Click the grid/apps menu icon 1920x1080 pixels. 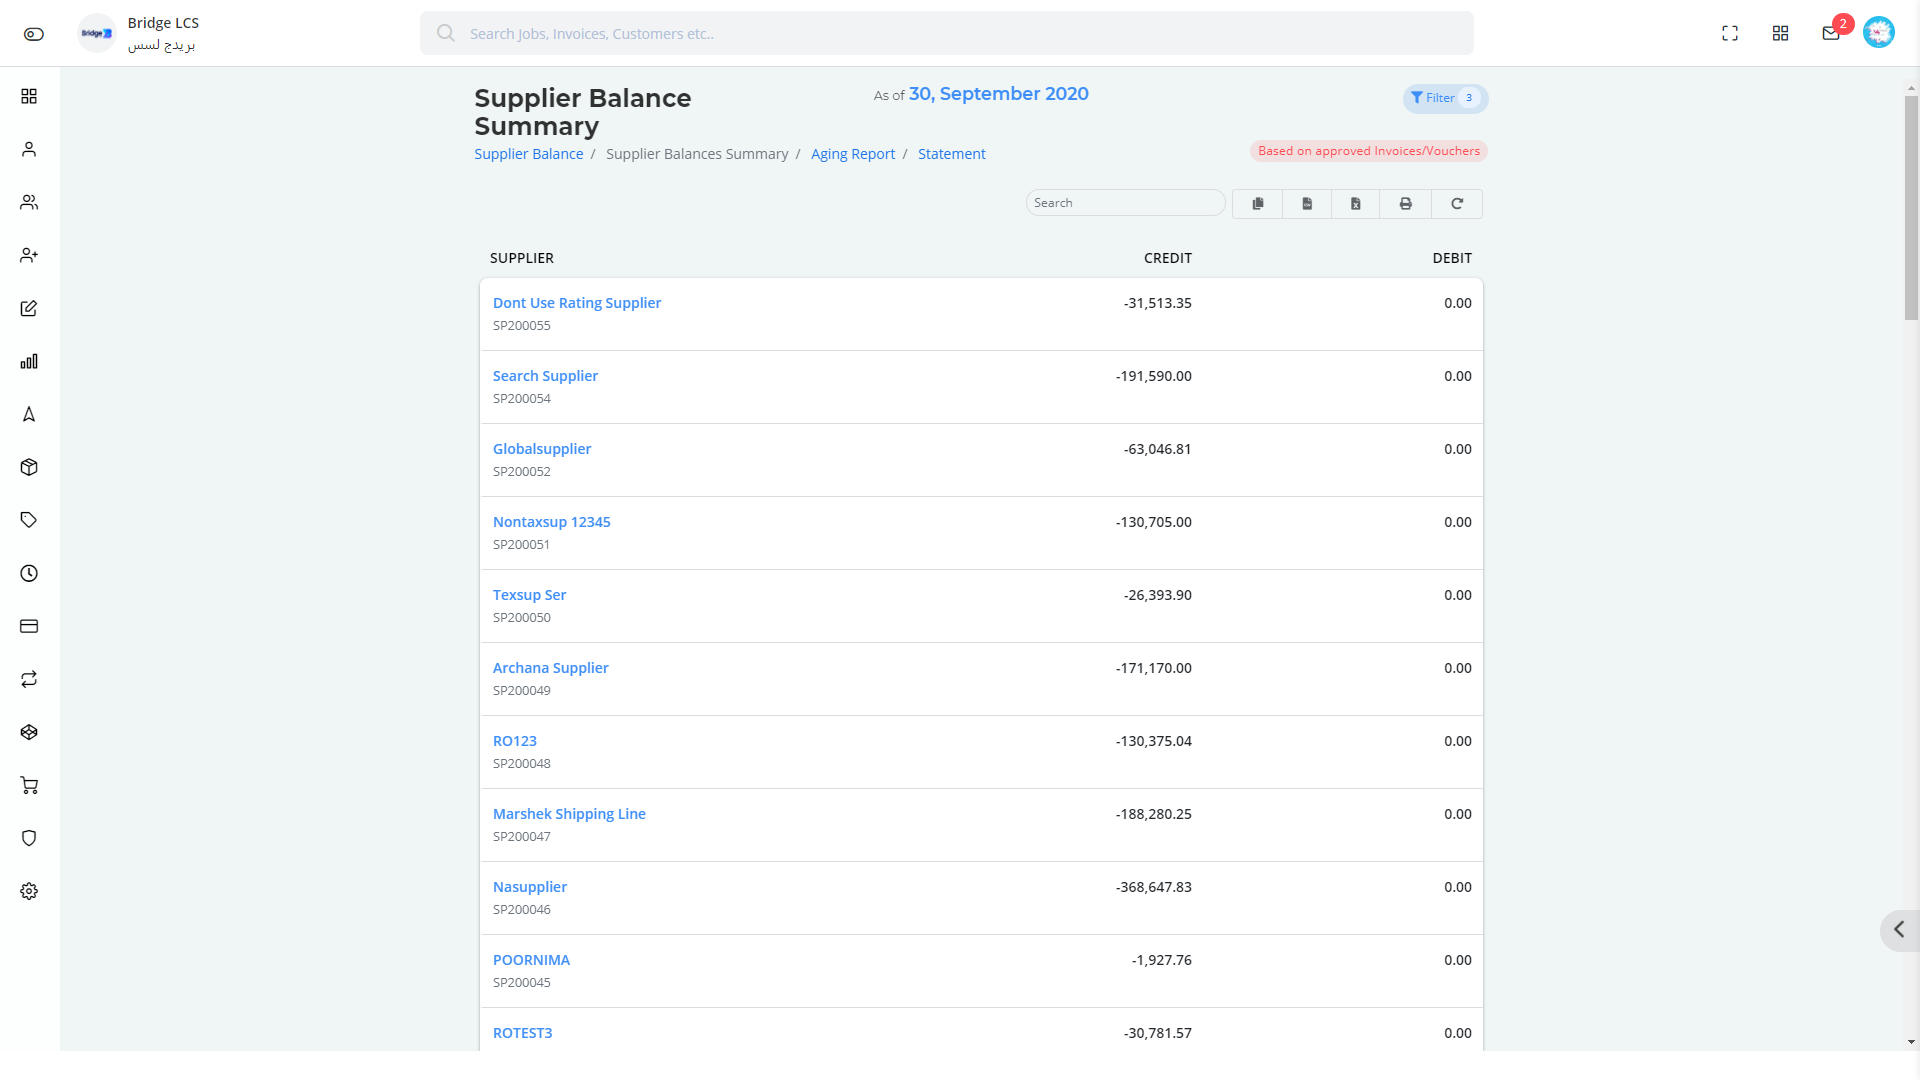coord(1780,33)
